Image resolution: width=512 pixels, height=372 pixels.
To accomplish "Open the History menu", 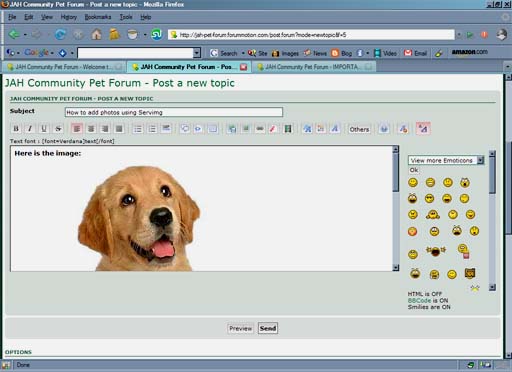I will (x=69, y=17).
